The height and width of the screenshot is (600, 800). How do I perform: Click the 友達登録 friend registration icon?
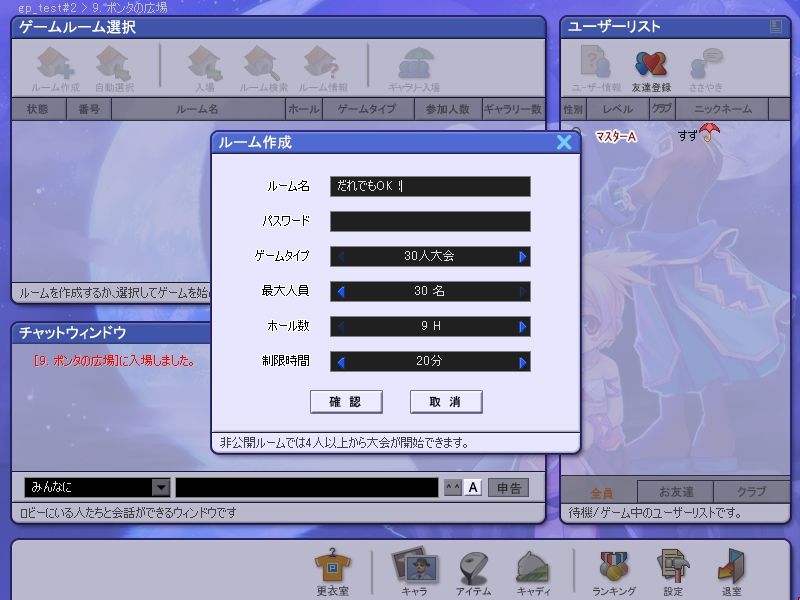[650, 71]
